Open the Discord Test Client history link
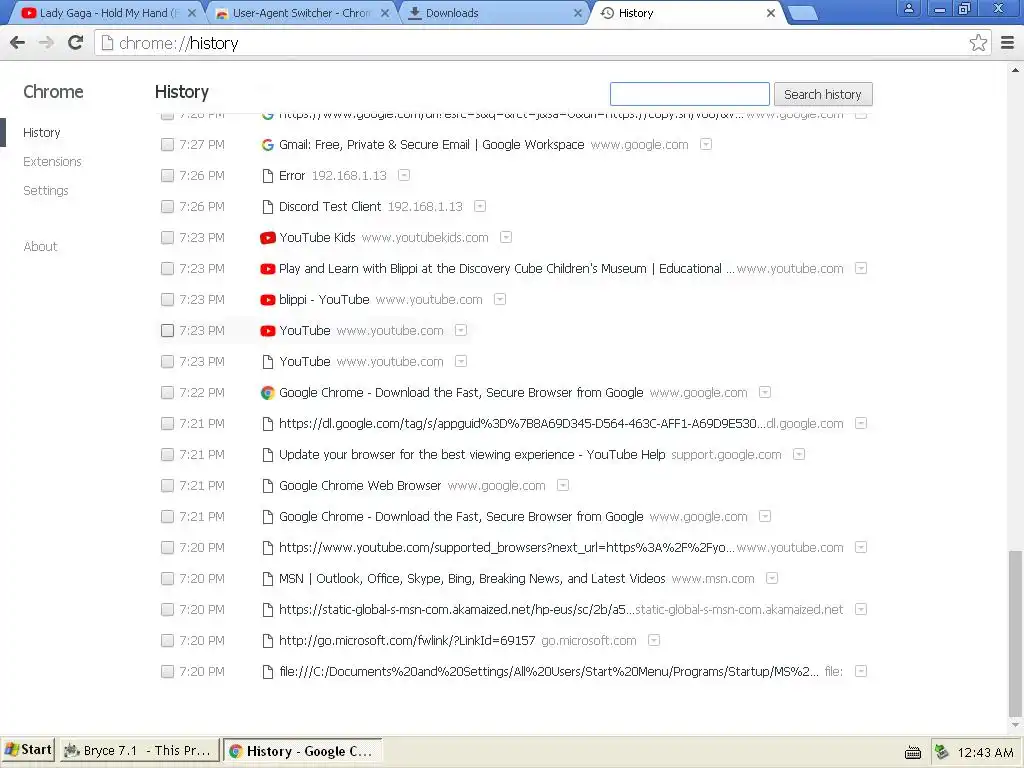 pos(330,207)
